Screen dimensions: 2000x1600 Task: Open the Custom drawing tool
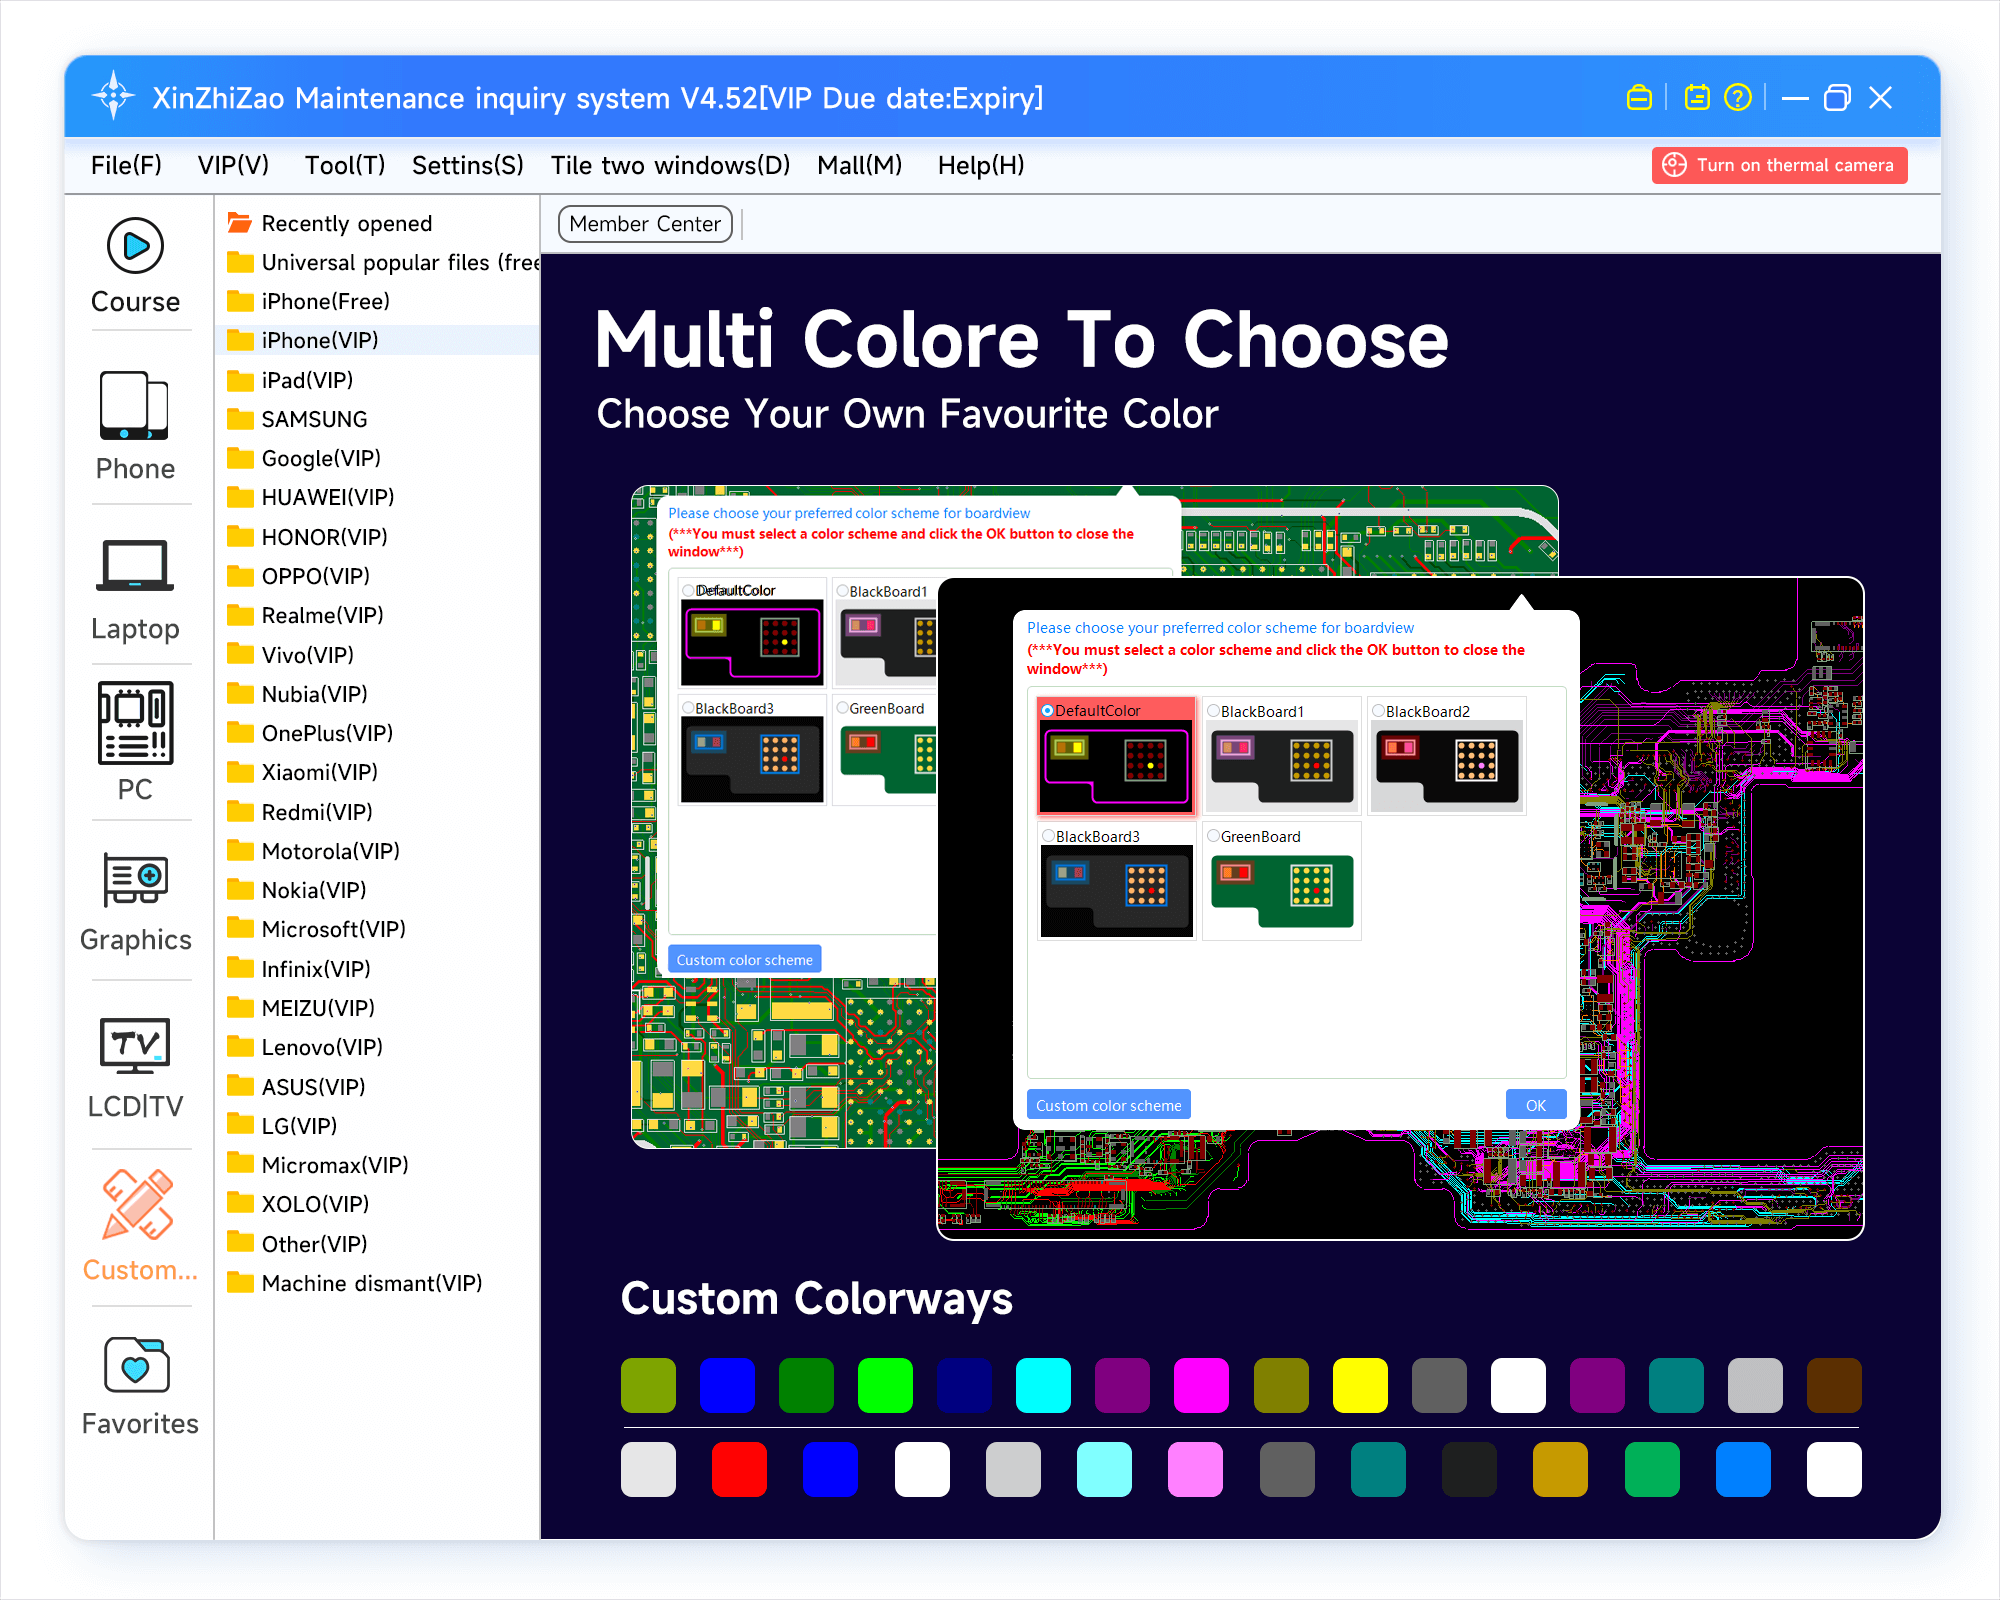pos(137,1205)
